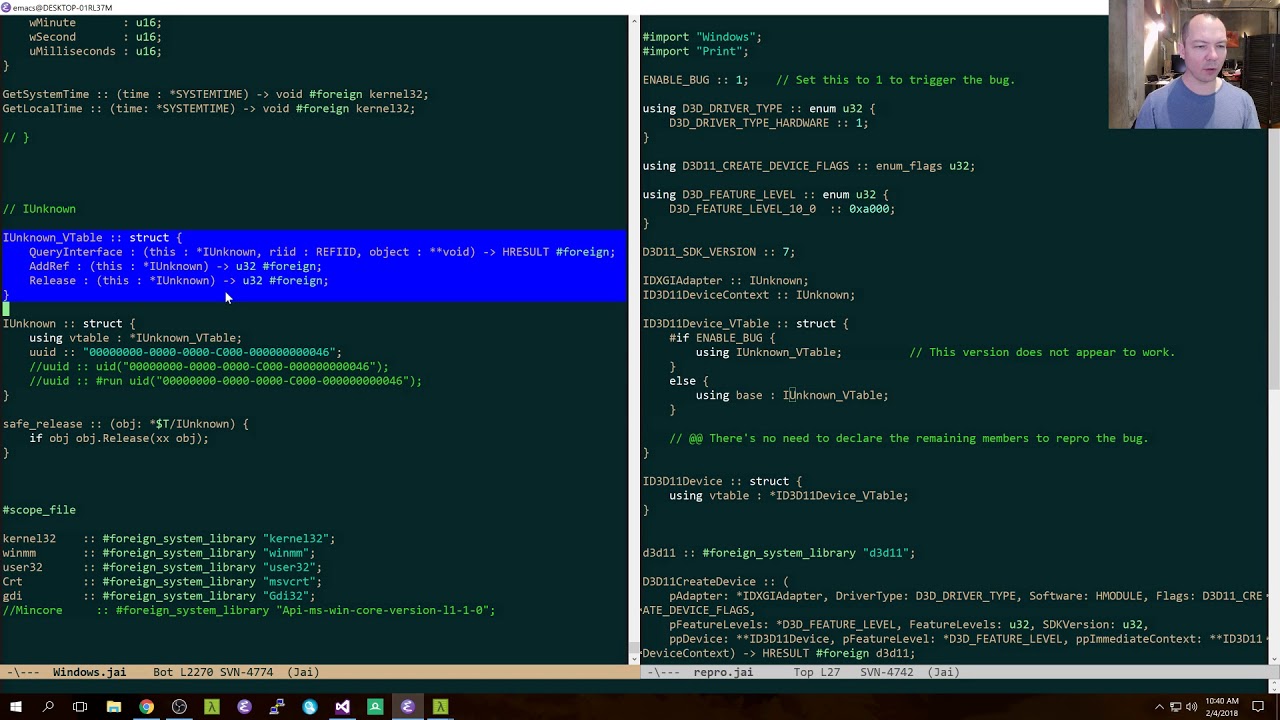This screenshot has width=1280, height=720.
Task: Click the GetSystemTime declaration line
Action: coord(215,94)
